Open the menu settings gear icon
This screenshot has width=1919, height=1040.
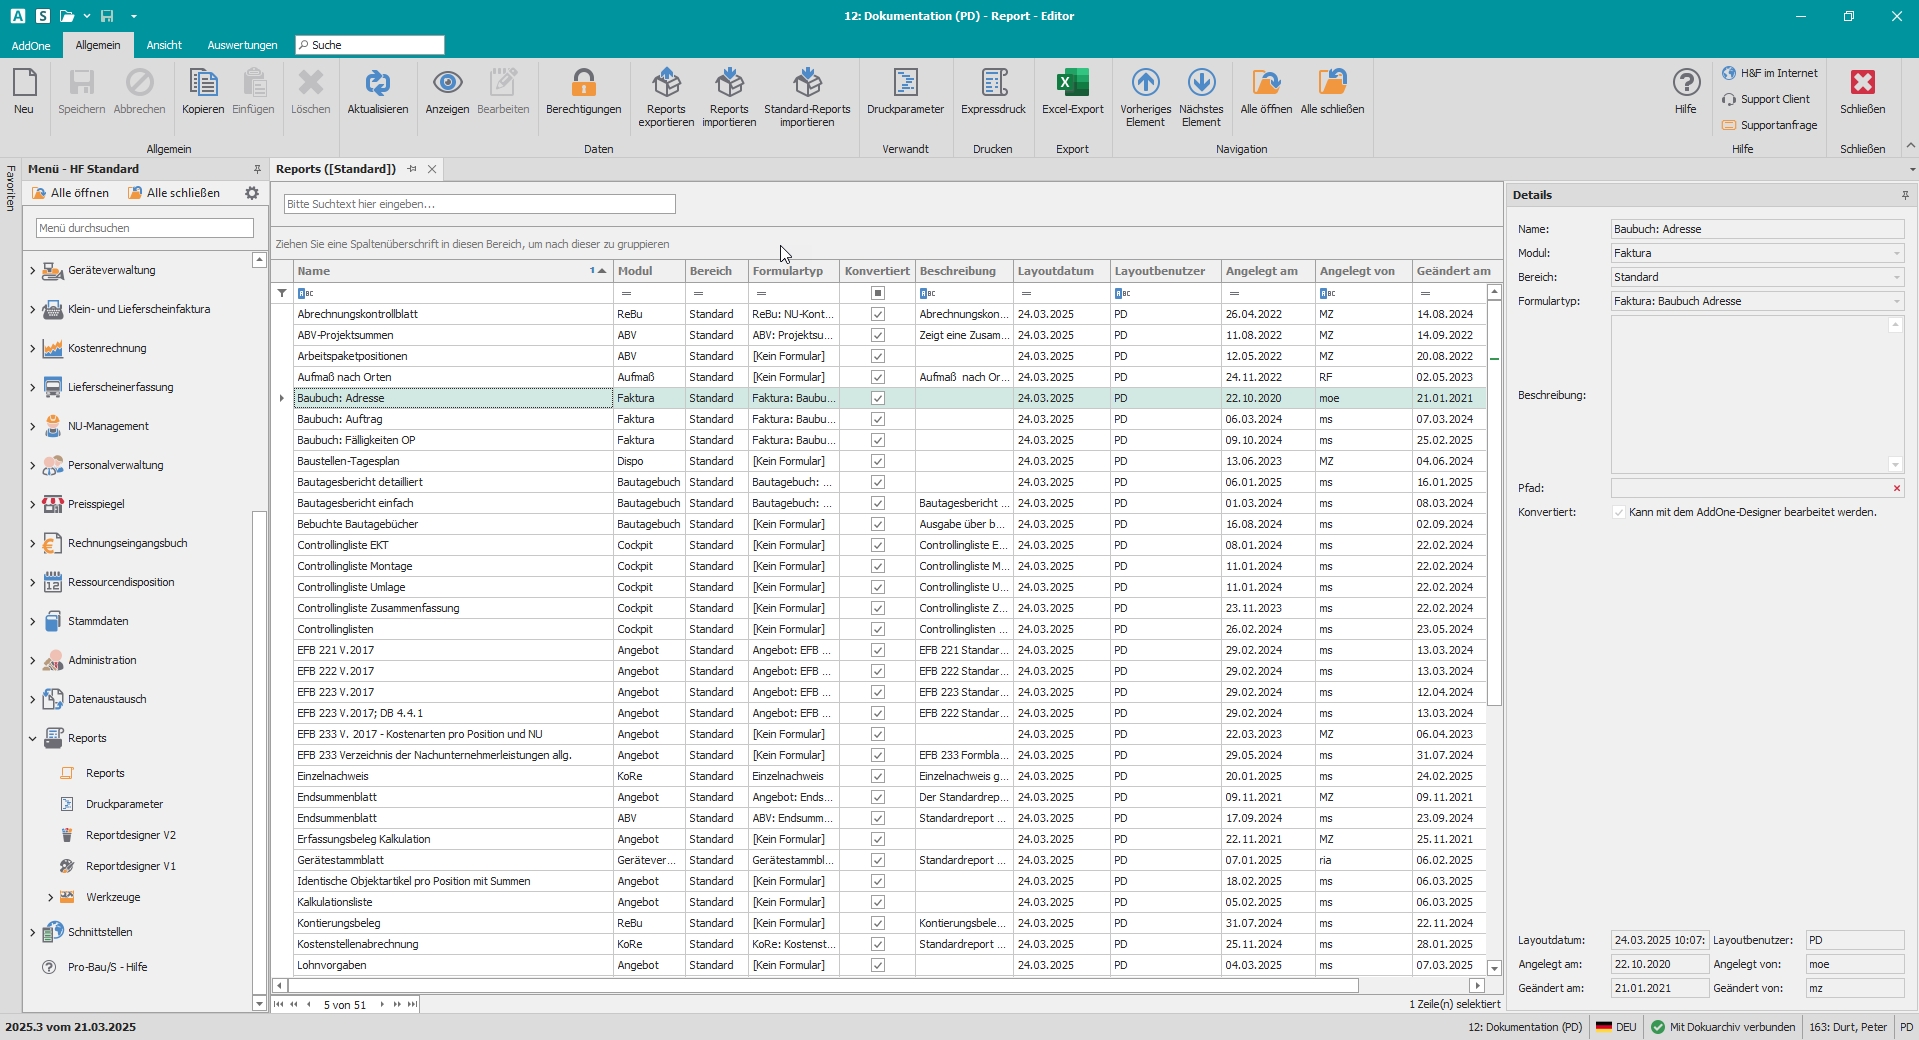[252, 193]
